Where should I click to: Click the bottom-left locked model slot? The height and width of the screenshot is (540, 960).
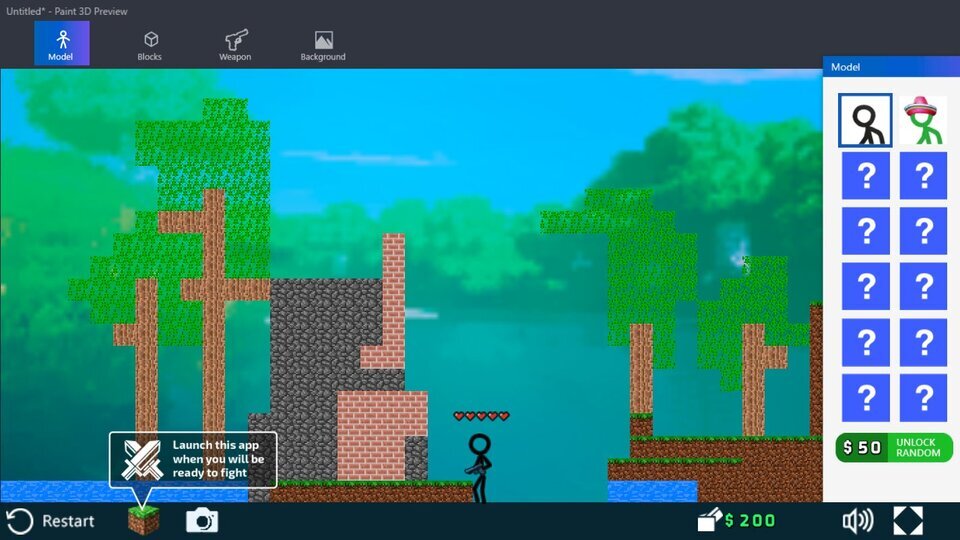[866, 398]
